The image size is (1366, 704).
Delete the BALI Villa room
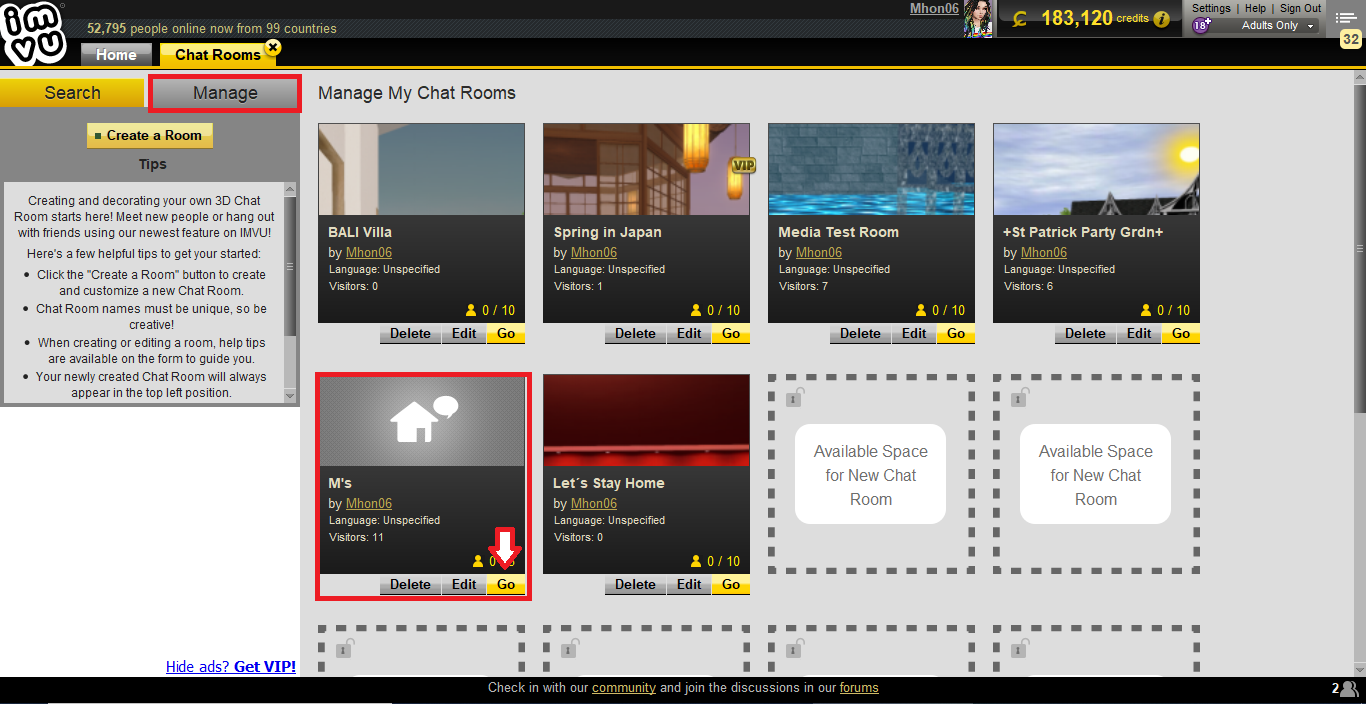(410, 333)
